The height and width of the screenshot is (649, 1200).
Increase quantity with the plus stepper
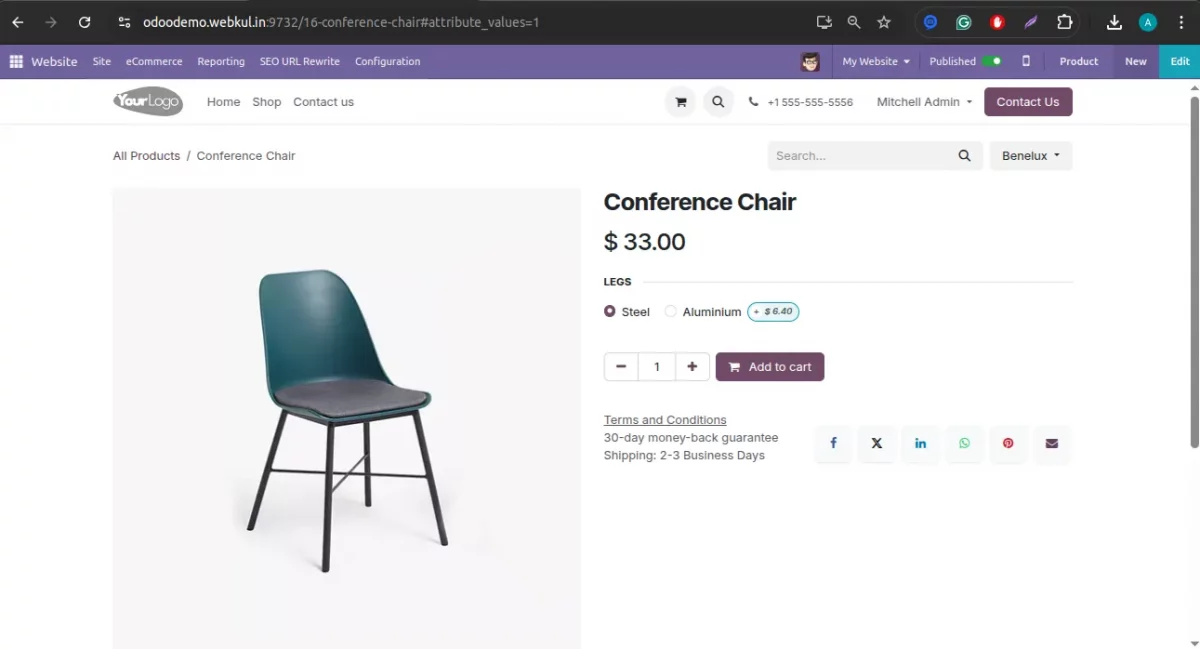[692, 366]
